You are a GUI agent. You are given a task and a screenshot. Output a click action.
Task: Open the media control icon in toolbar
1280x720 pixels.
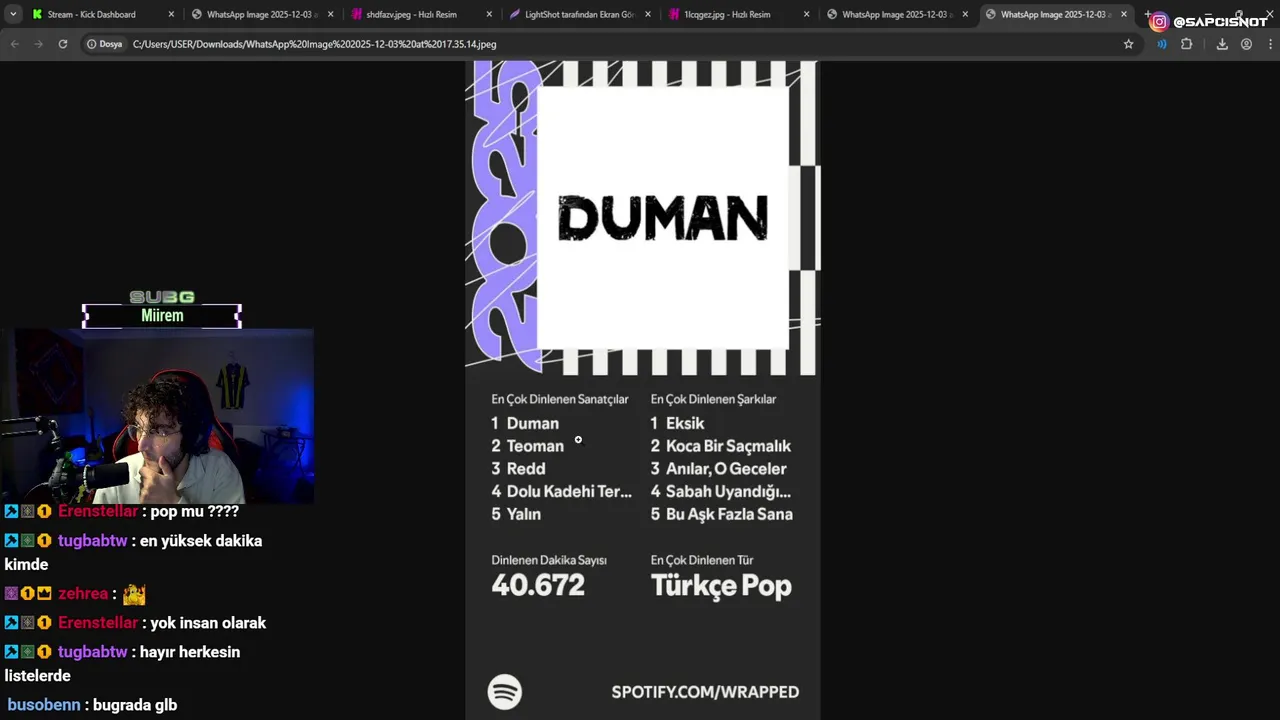1161,44
